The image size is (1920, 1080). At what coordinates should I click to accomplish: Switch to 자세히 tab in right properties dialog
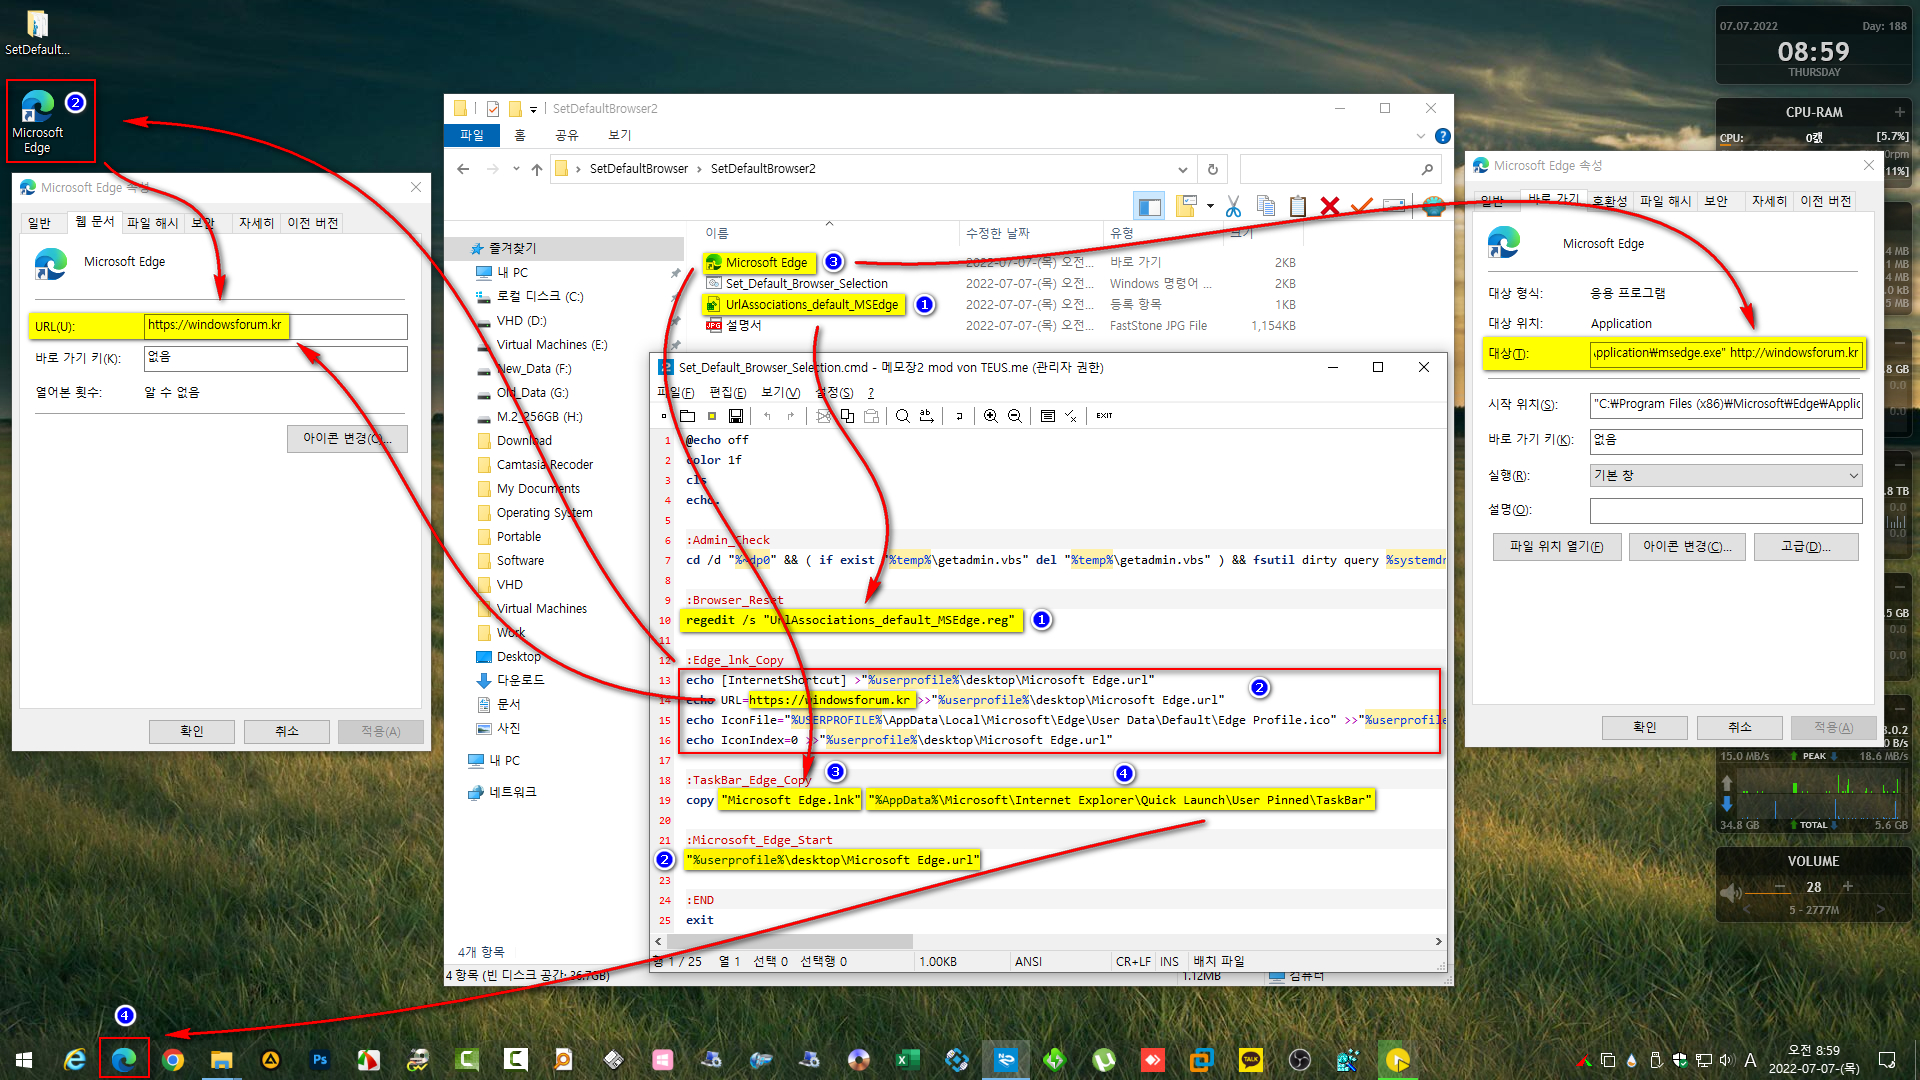(x=1768, y=201)
